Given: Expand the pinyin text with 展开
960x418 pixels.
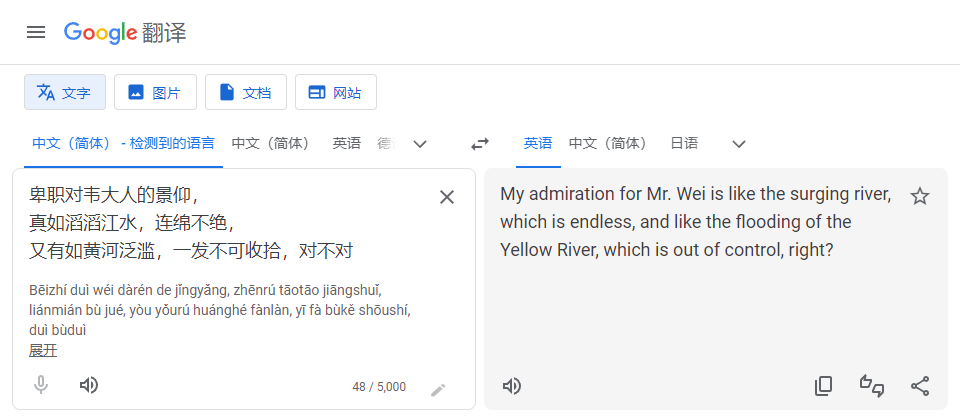Looking at the screenshot, I should [43, 350].
